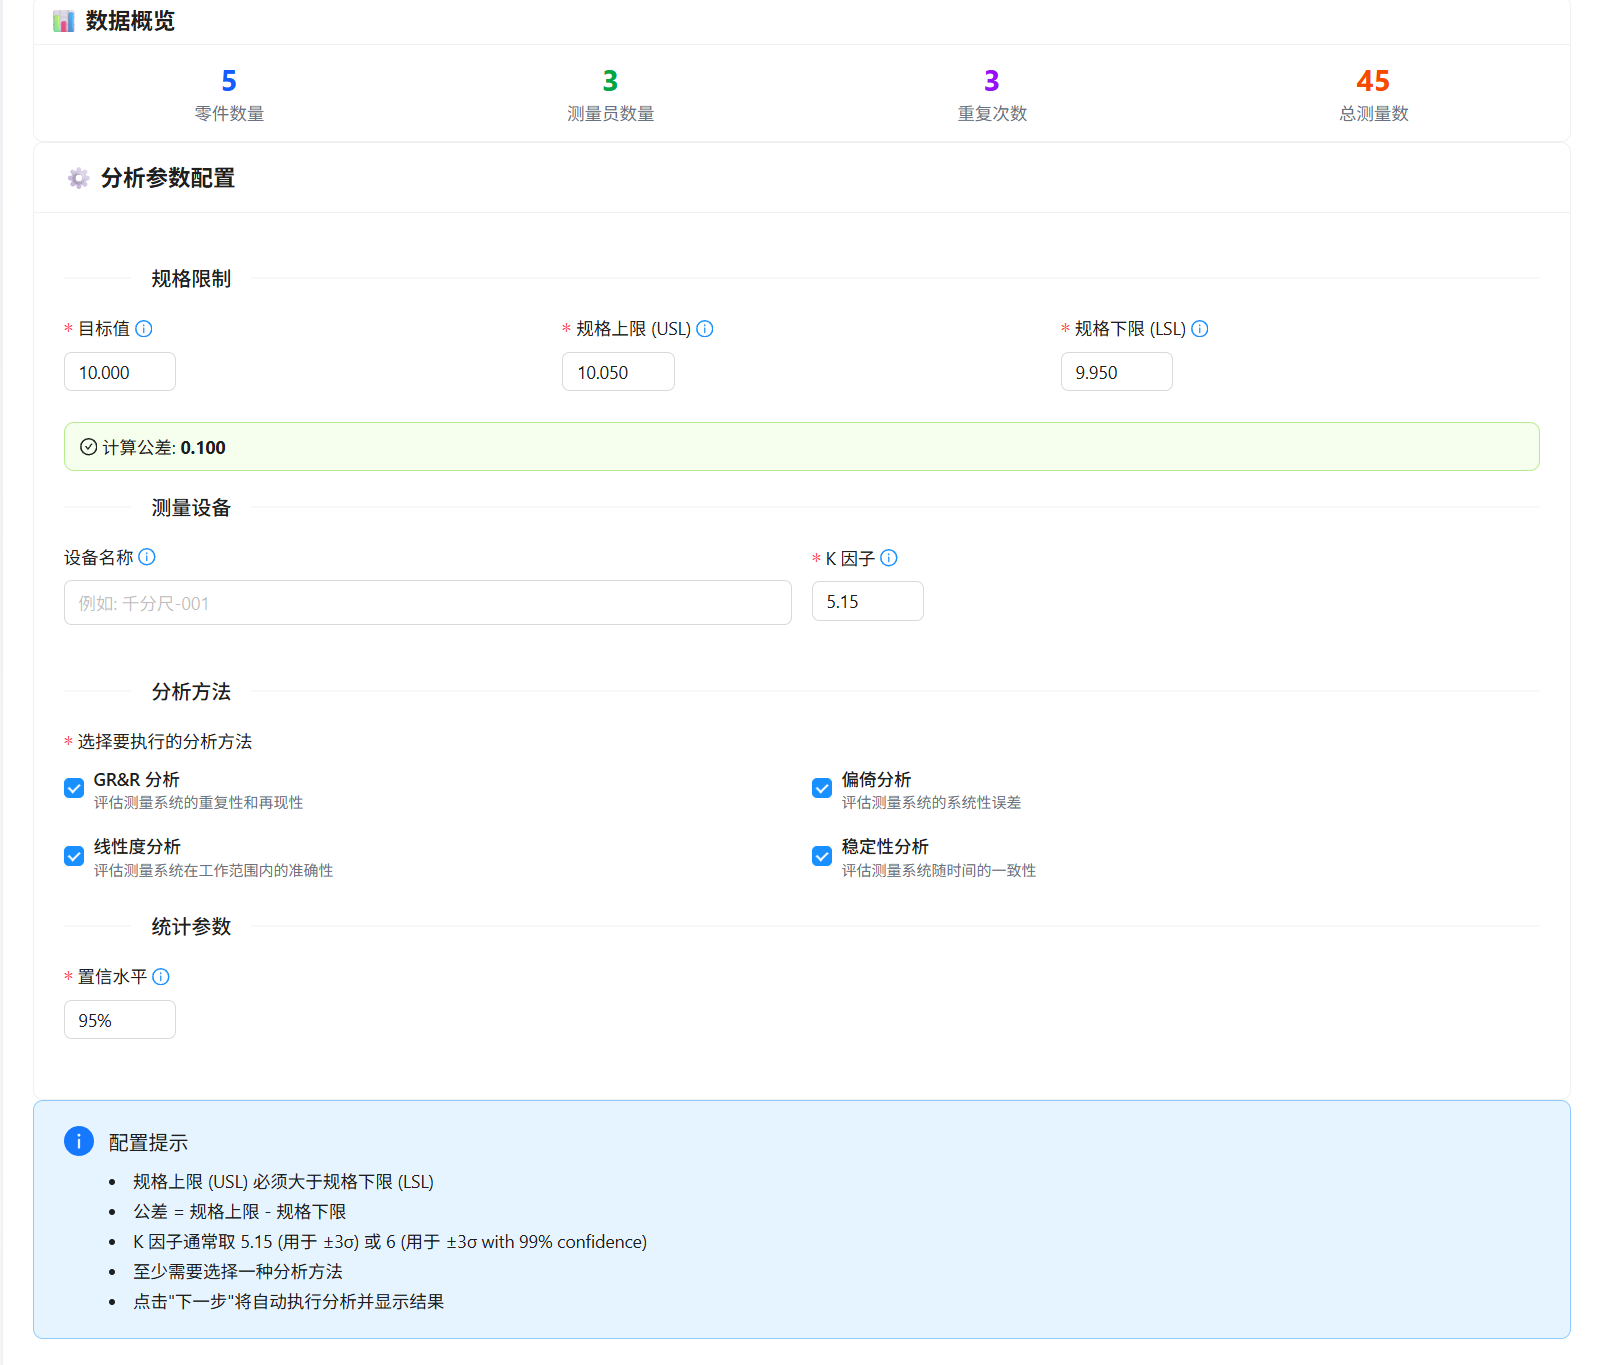This screenshot has height=1365, width=1598.
Task: Click the info icon next to K 因子
Action: (889, 558)
